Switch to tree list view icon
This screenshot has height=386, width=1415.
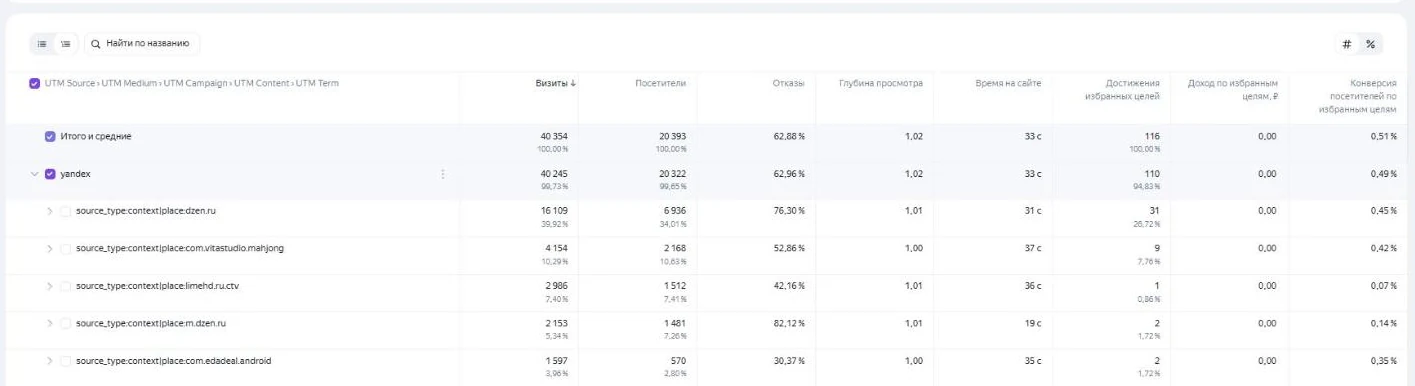click(65, 44)
